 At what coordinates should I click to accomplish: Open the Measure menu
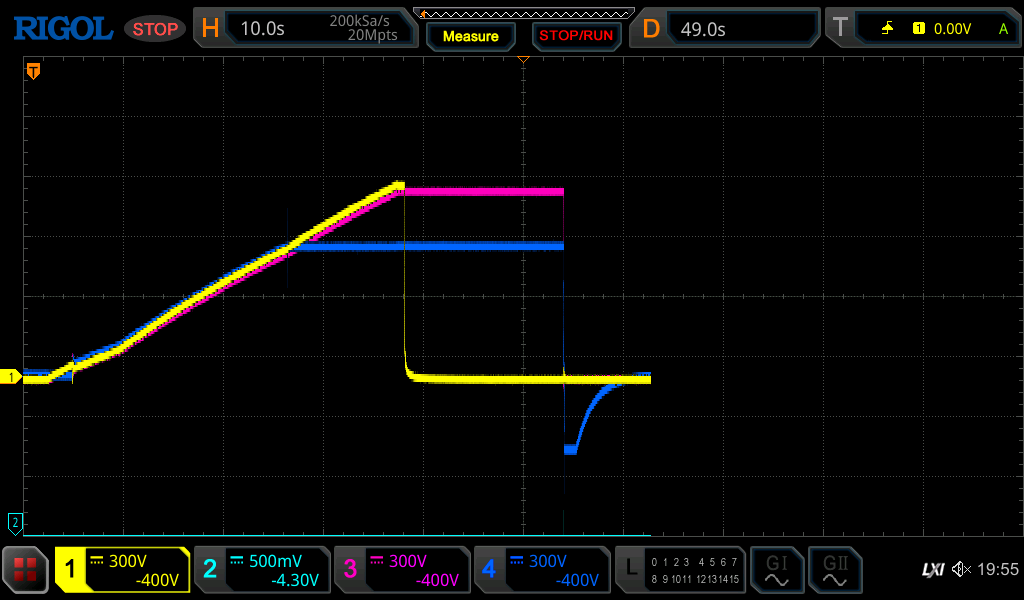click(x=470, y=36)
